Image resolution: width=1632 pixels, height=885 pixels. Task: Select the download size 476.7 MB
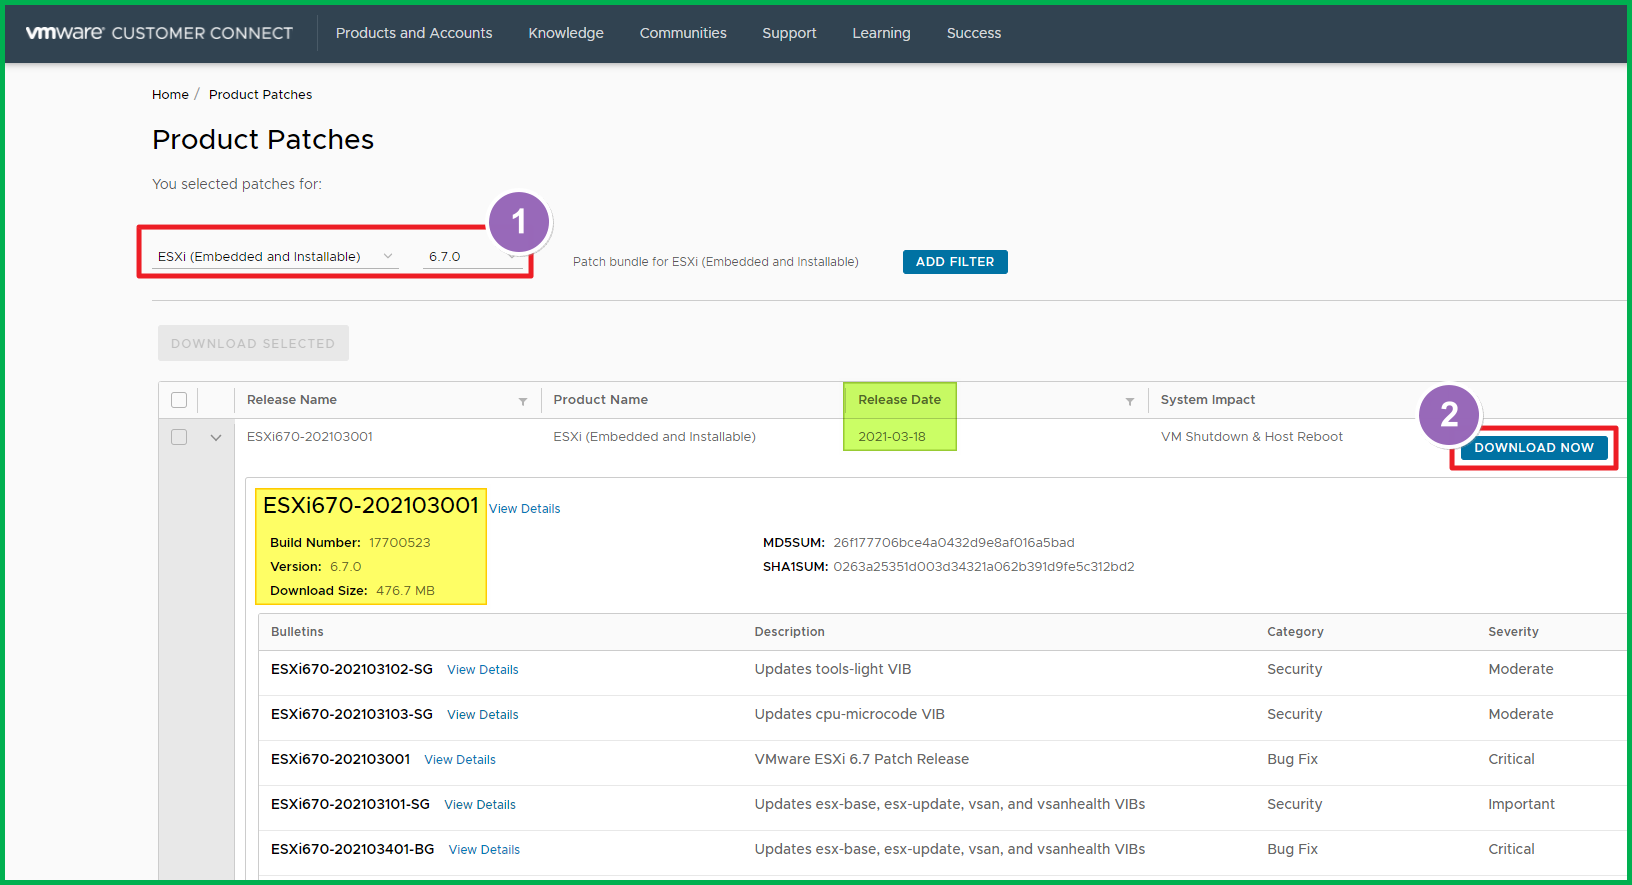pyautogui.click(x=405, y=591)
